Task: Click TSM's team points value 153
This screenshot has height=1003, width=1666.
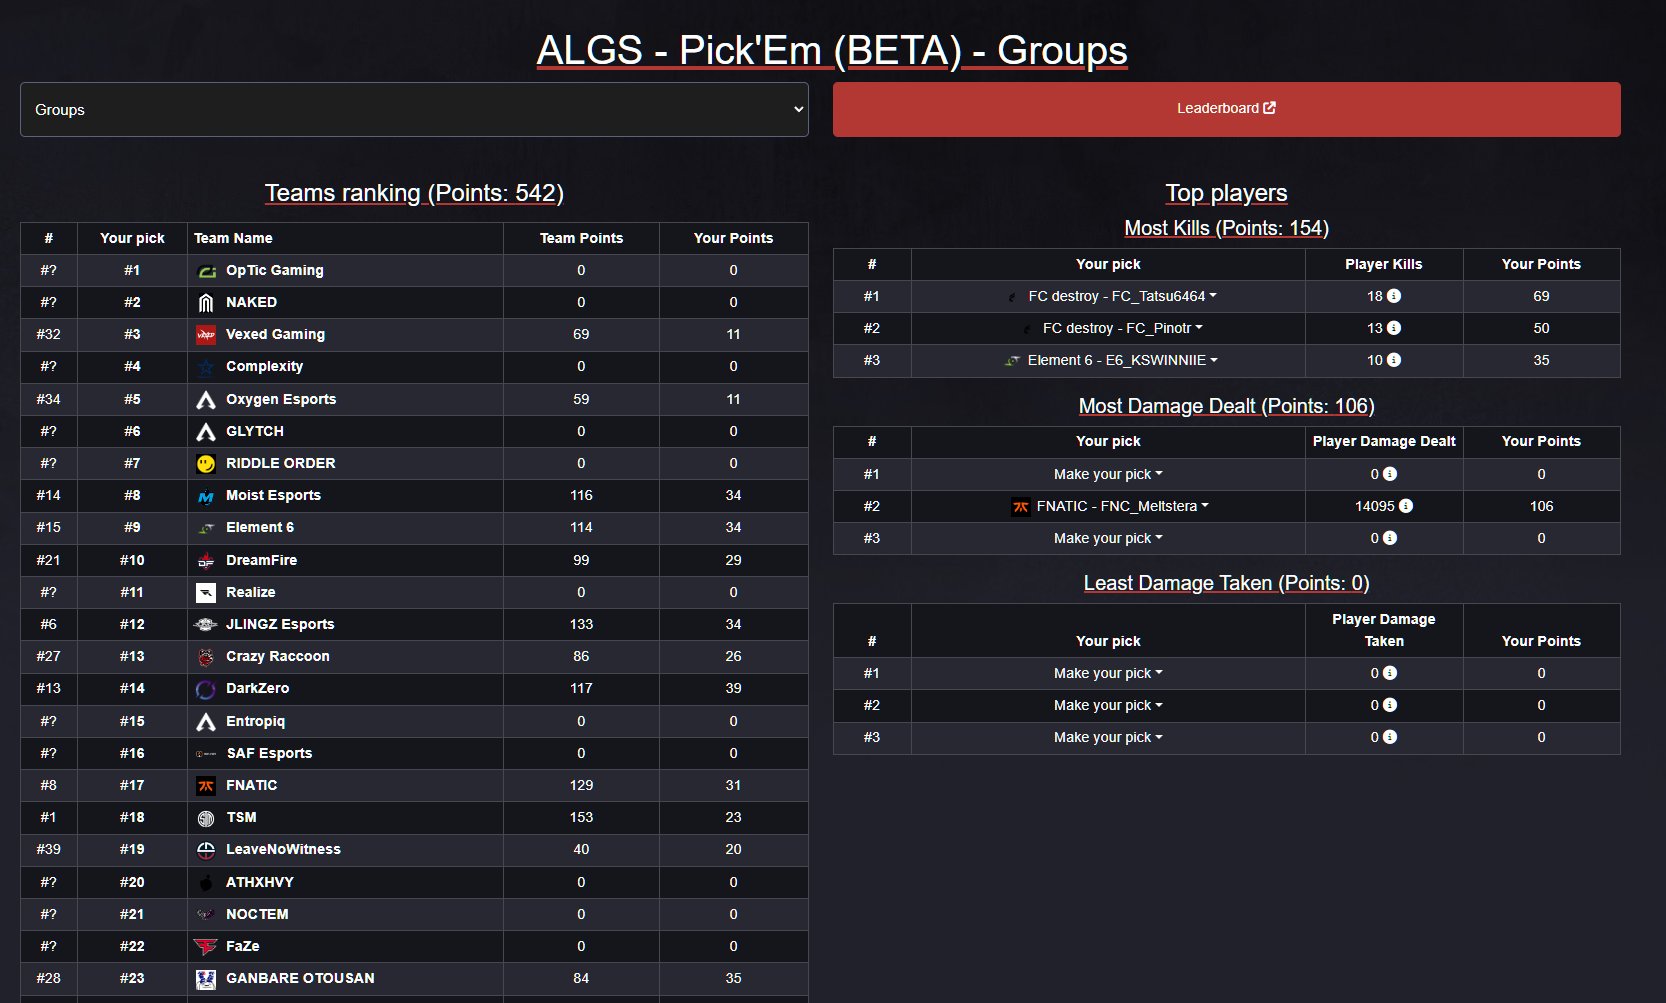Action: click(581, 817)
